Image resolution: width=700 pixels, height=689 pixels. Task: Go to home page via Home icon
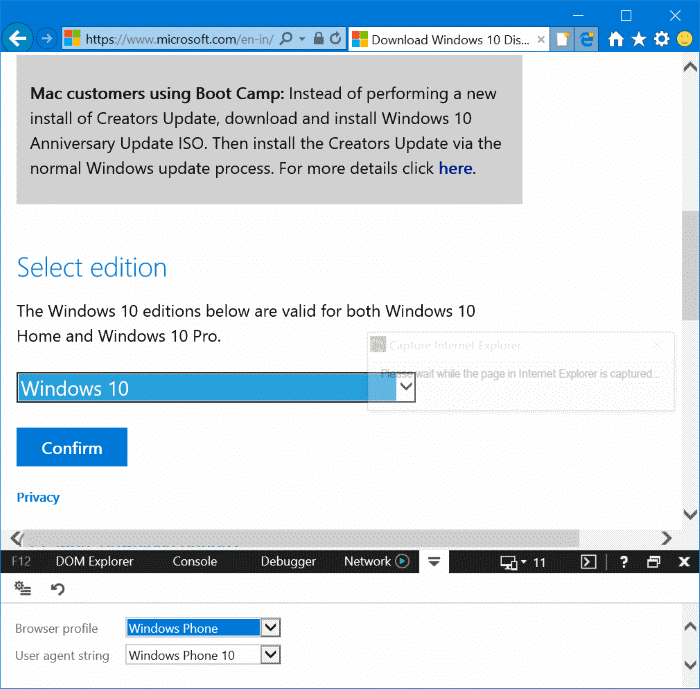[616, 39]
